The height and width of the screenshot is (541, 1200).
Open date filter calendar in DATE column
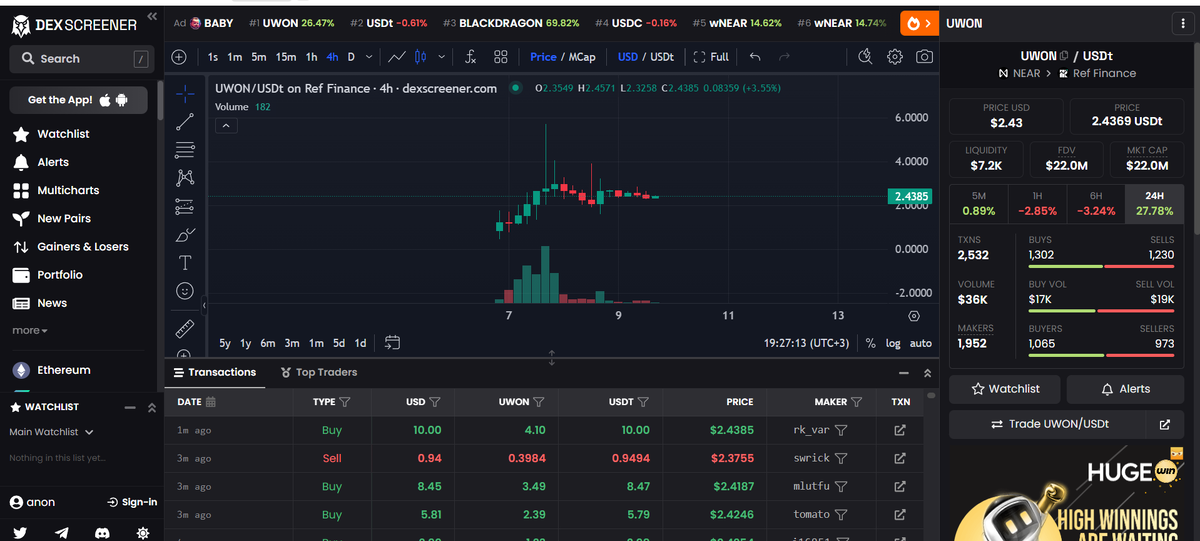click(x=211, y=402)
